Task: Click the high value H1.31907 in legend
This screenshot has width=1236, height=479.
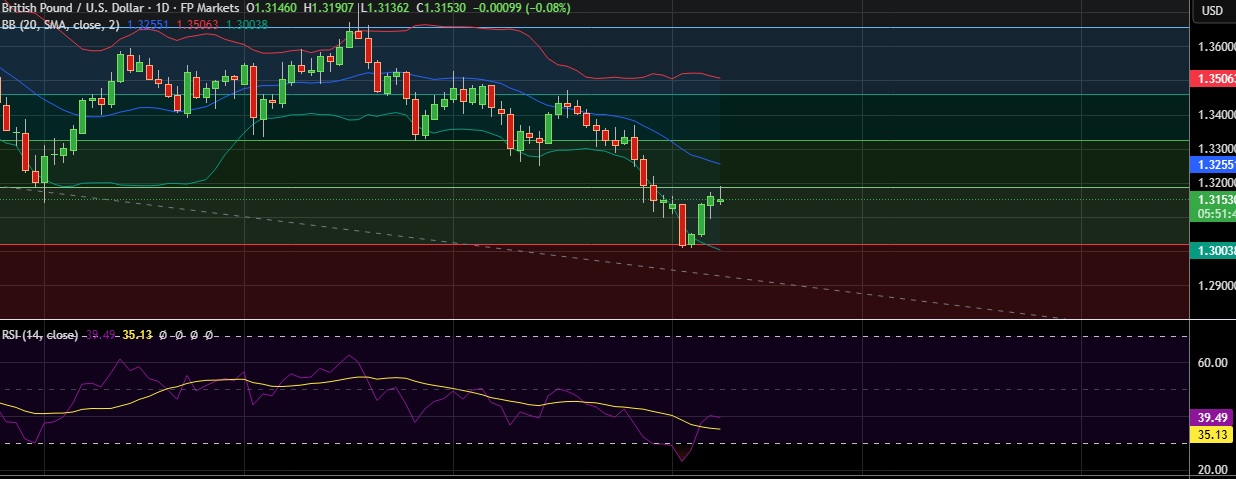Action: coord(329,9)
